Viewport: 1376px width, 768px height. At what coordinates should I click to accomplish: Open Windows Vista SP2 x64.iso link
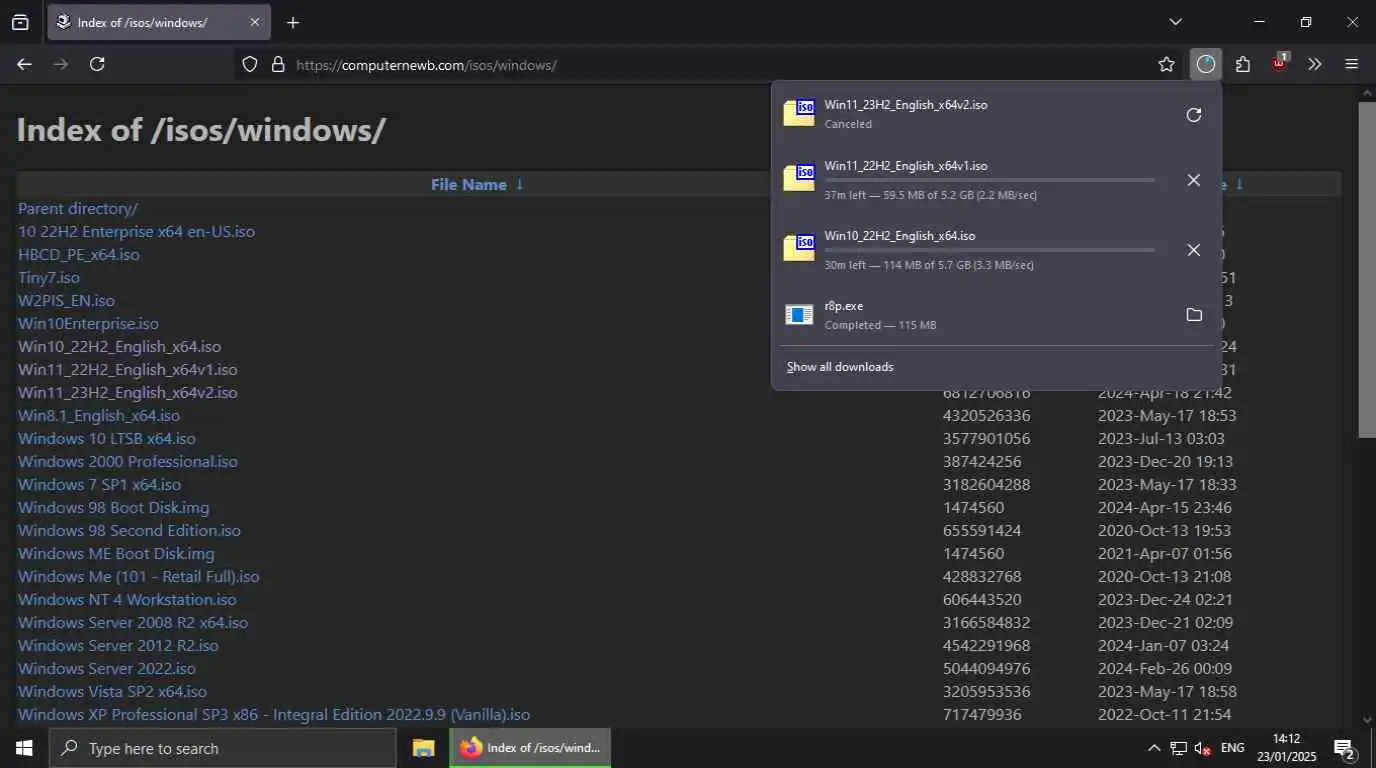[x=112, y=692]
